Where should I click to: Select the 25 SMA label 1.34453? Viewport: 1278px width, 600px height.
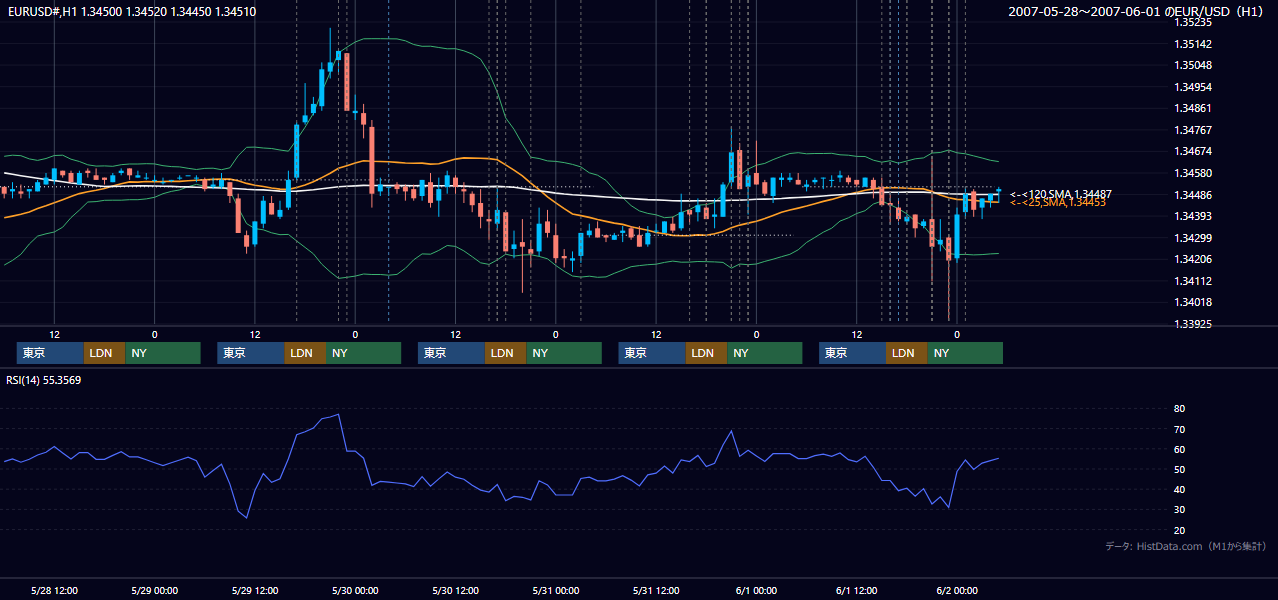pyautogui.click(x=1057, y=203)
